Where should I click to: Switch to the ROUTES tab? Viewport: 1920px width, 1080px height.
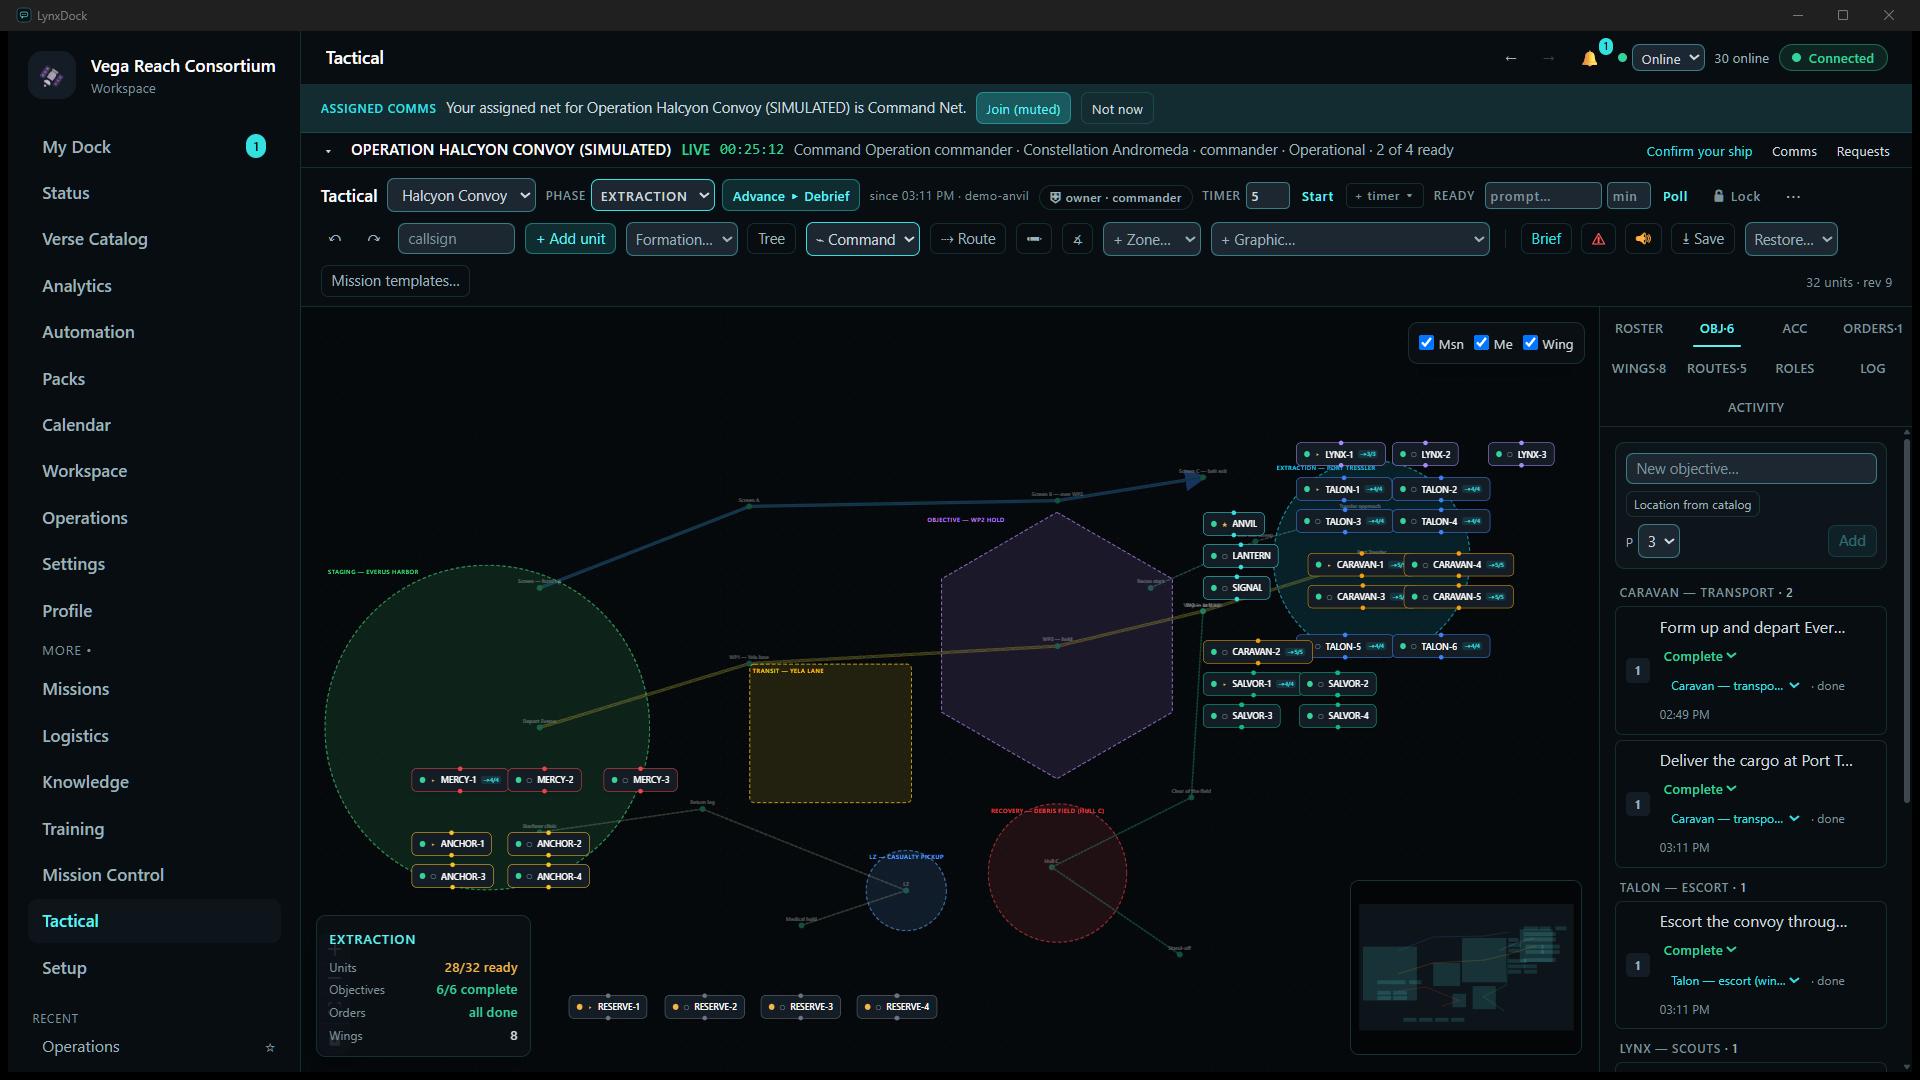click(1716, 368)
